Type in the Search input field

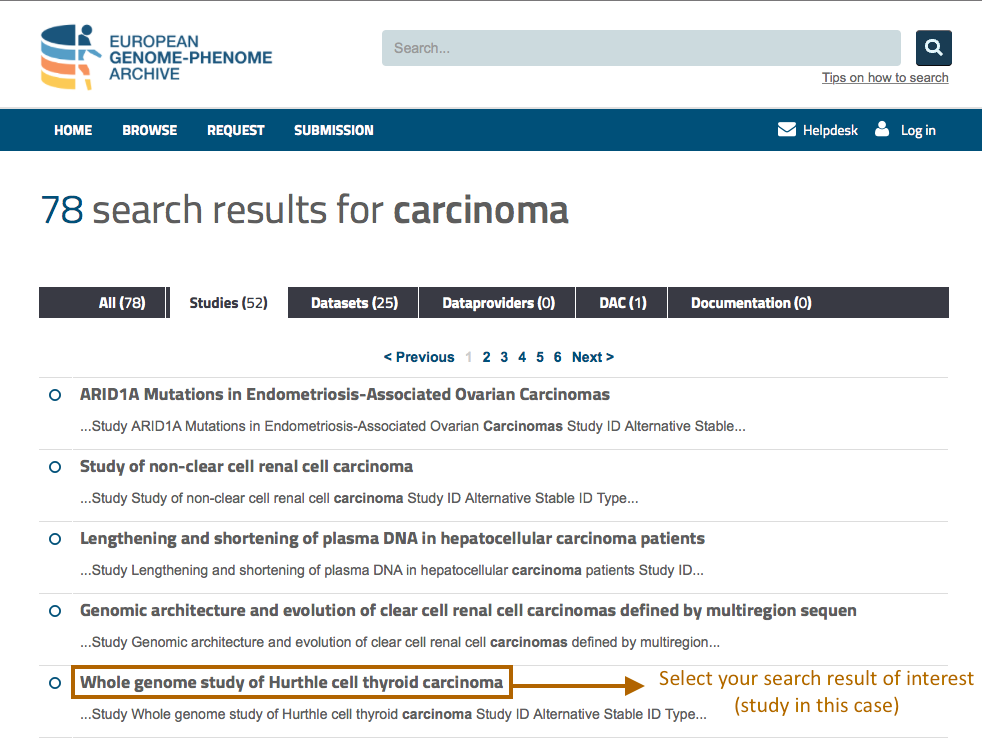tap(640, 48)
